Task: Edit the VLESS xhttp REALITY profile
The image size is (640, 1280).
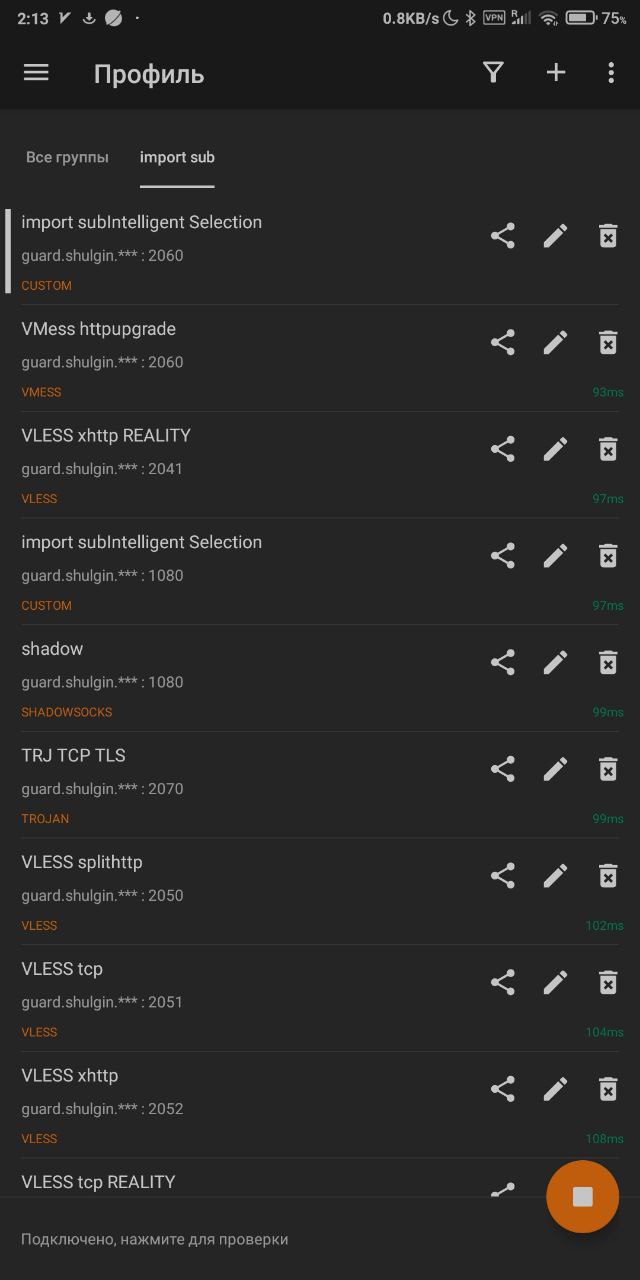Action: (556, 449)
